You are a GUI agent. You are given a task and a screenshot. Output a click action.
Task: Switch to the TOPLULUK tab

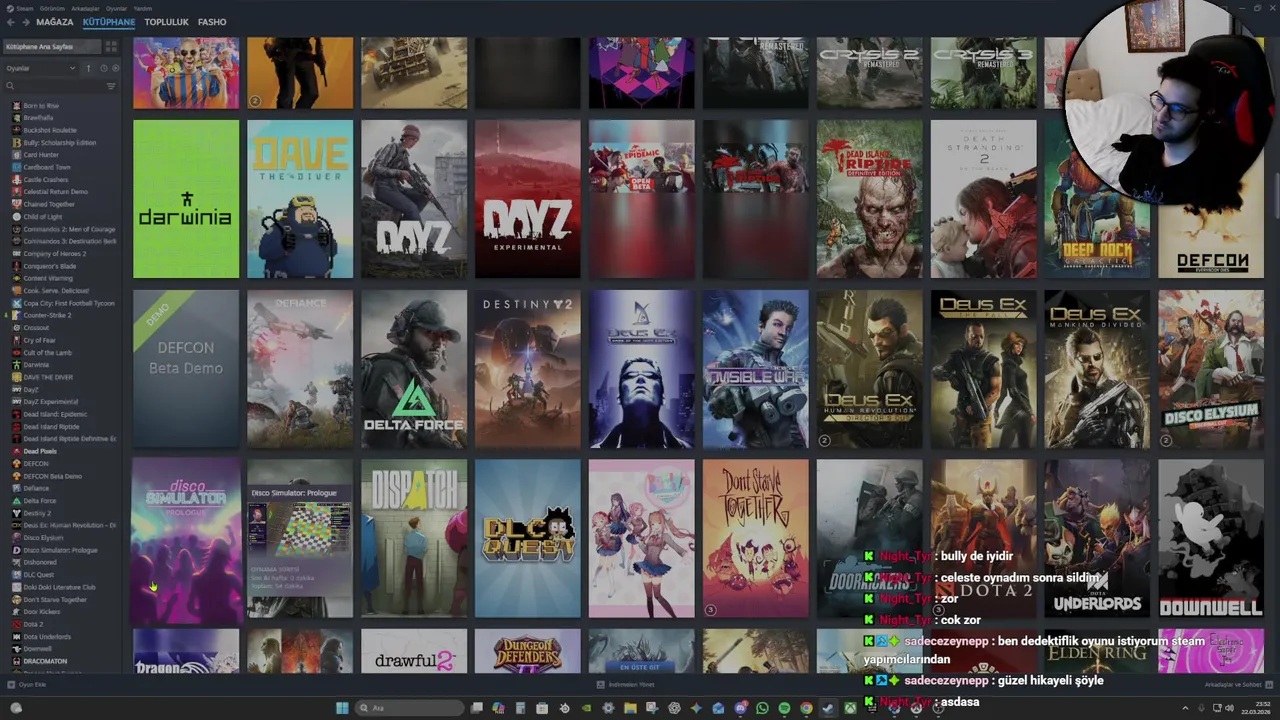tap(166, 21)
